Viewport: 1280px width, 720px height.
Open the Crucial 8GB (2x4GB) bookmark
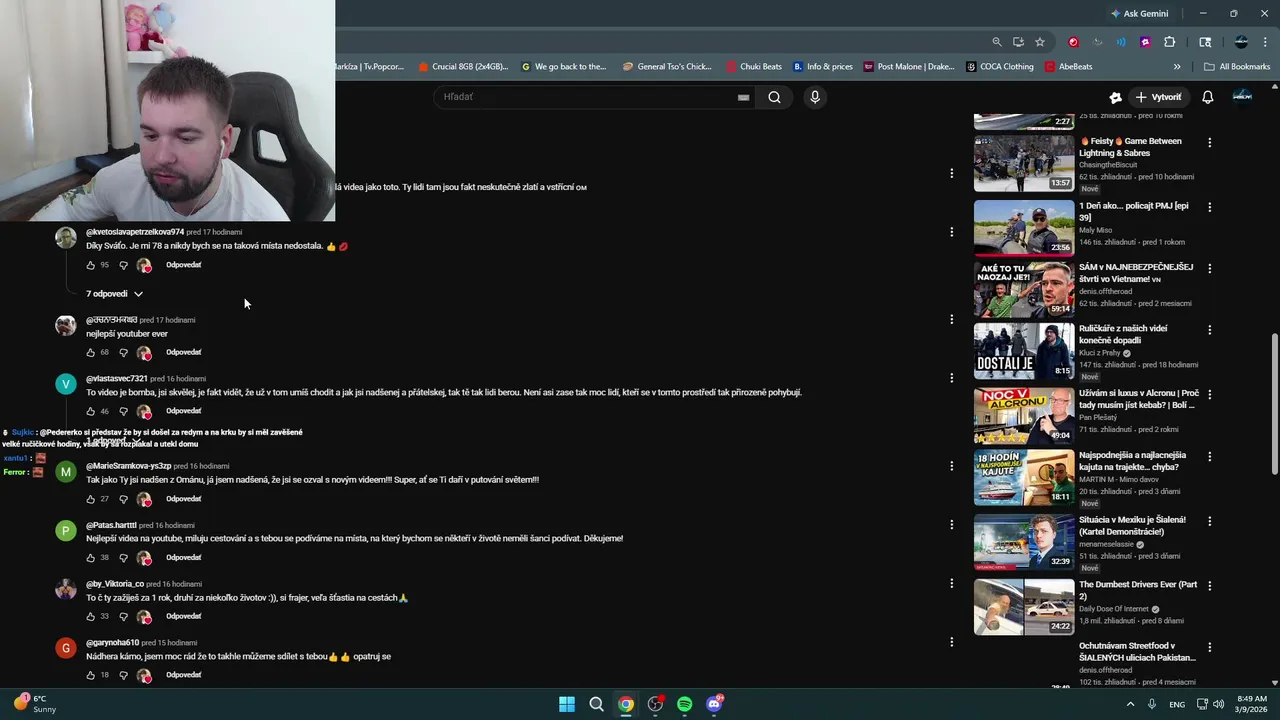point(462,67)
